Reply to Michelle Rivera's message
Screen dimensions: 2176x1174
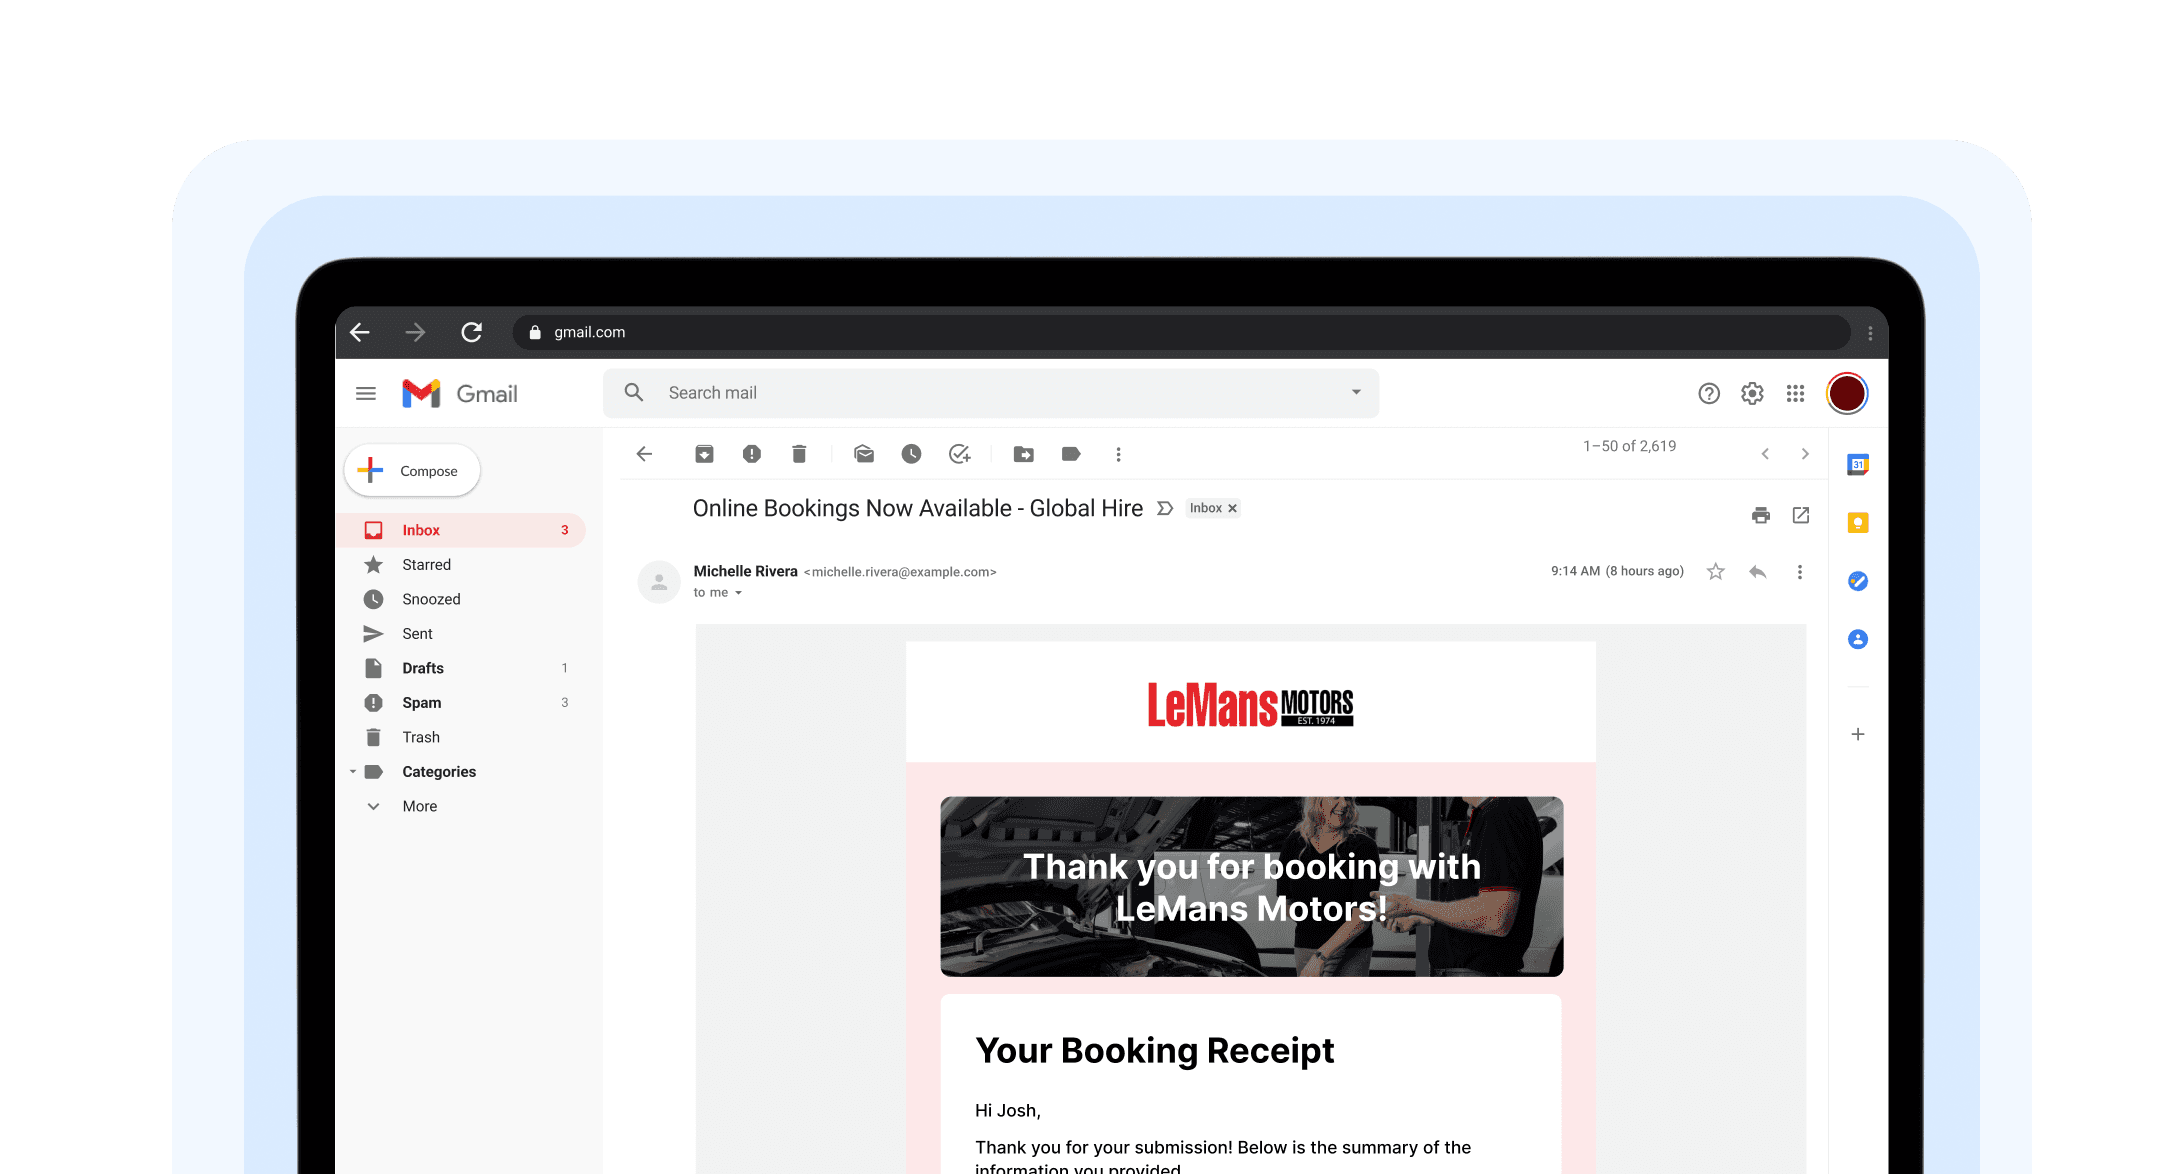(1757, 572)
